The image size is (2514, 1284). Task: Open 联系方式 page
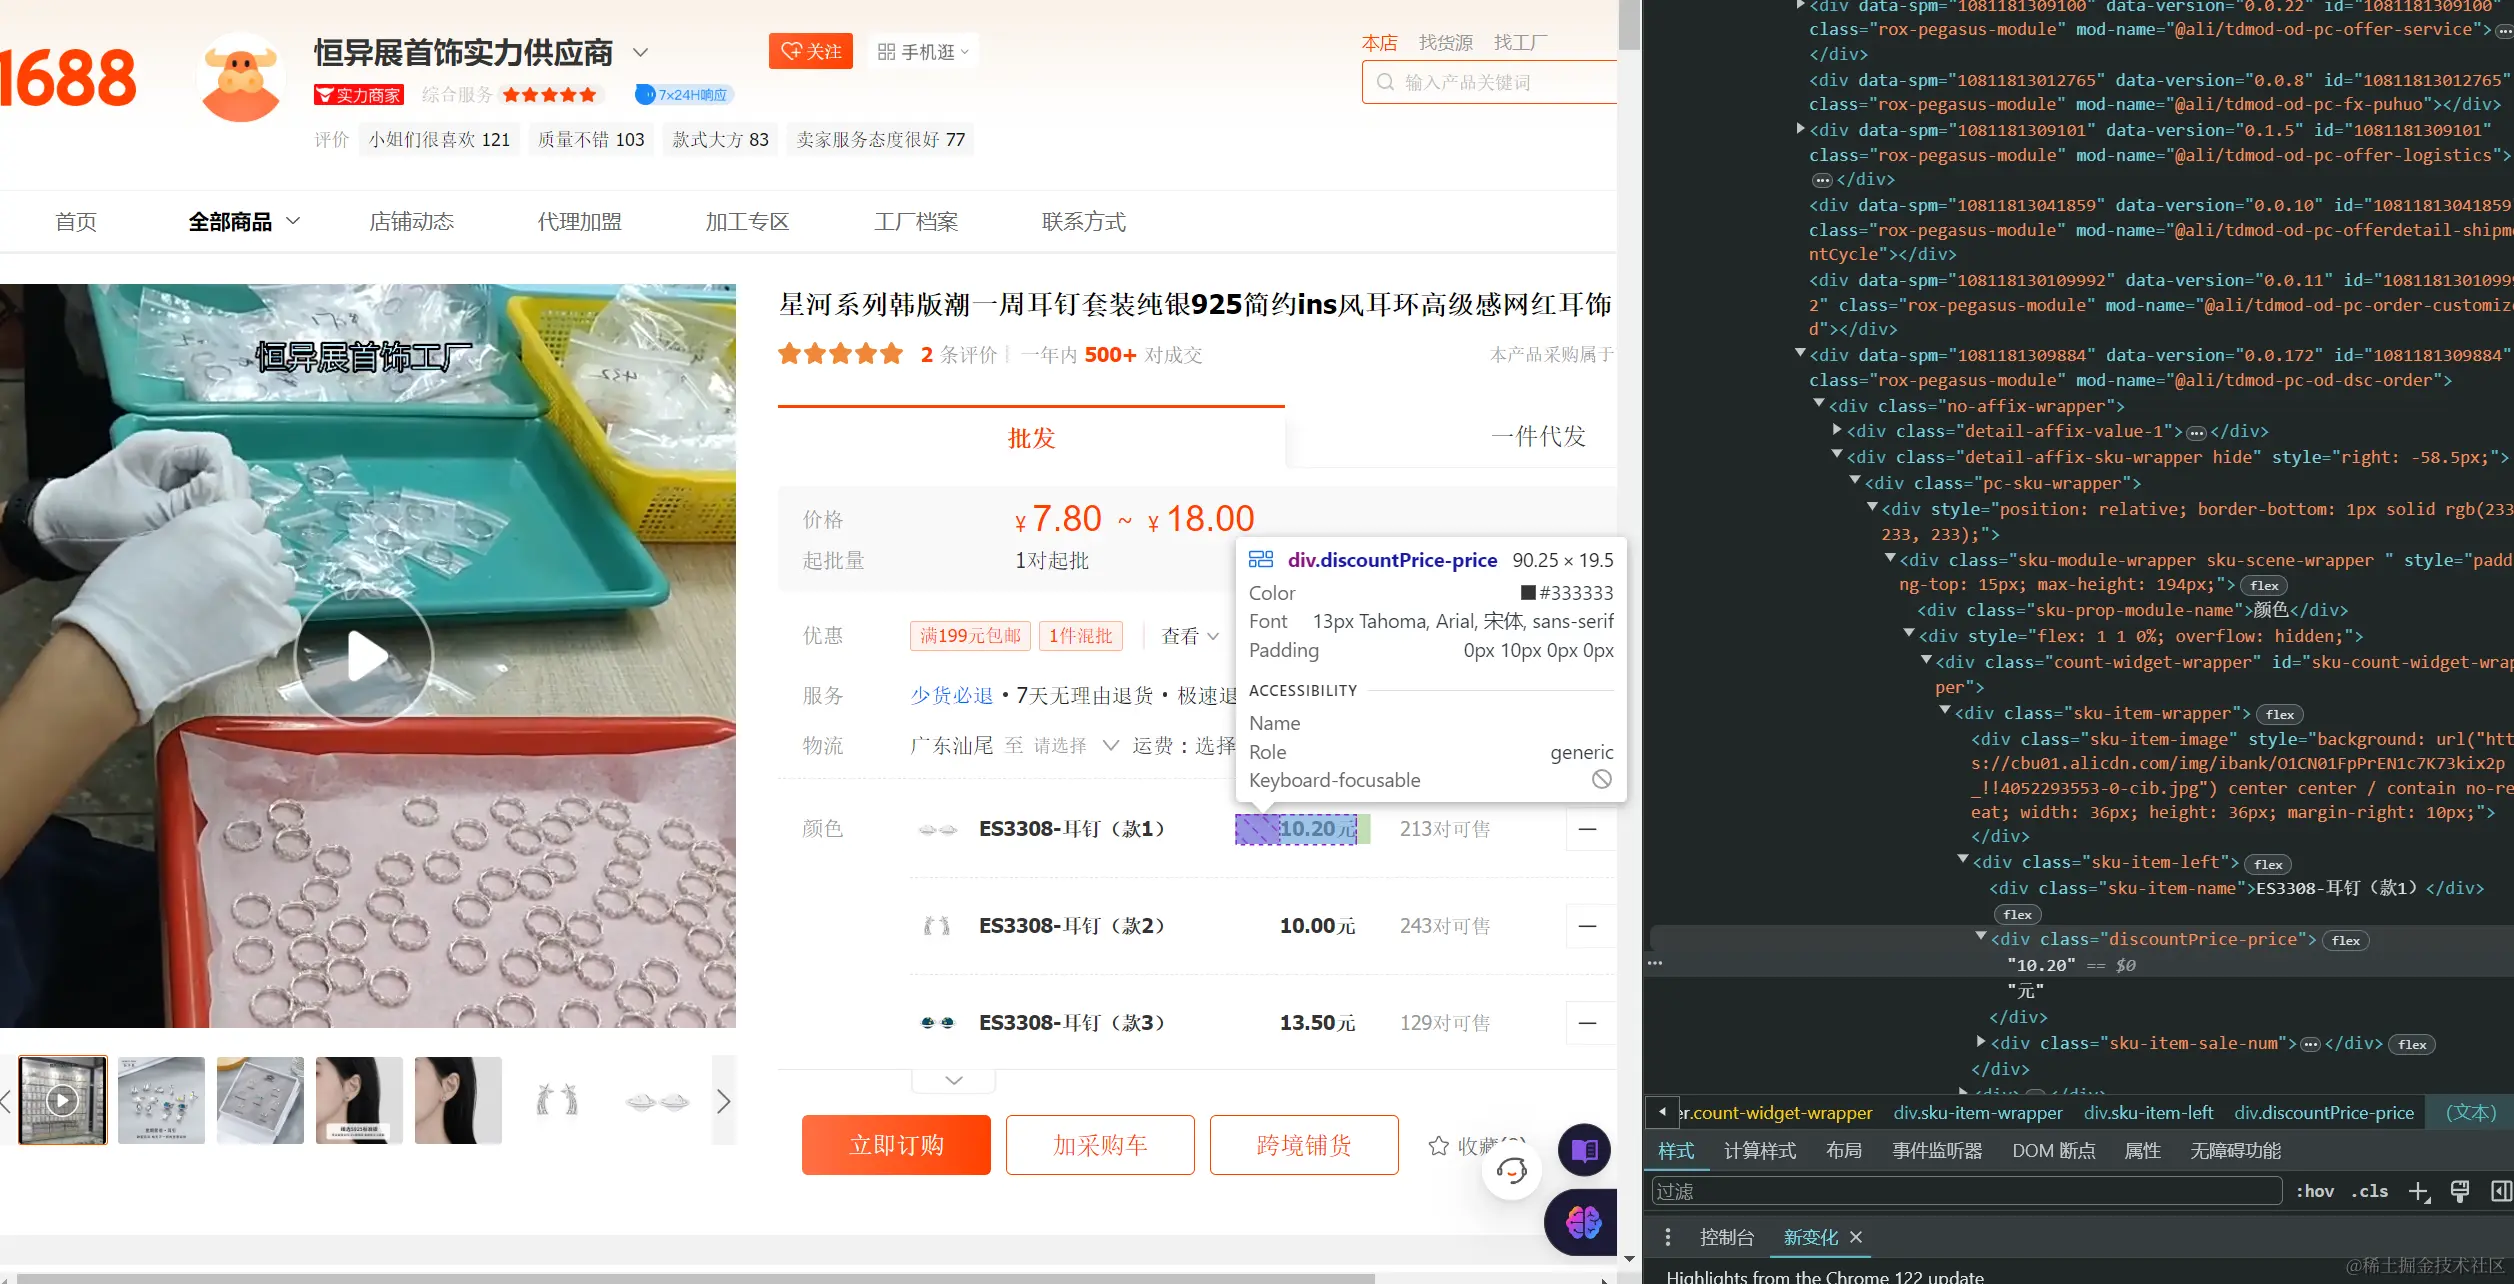pyautogui.click(x=1084, y=222)
